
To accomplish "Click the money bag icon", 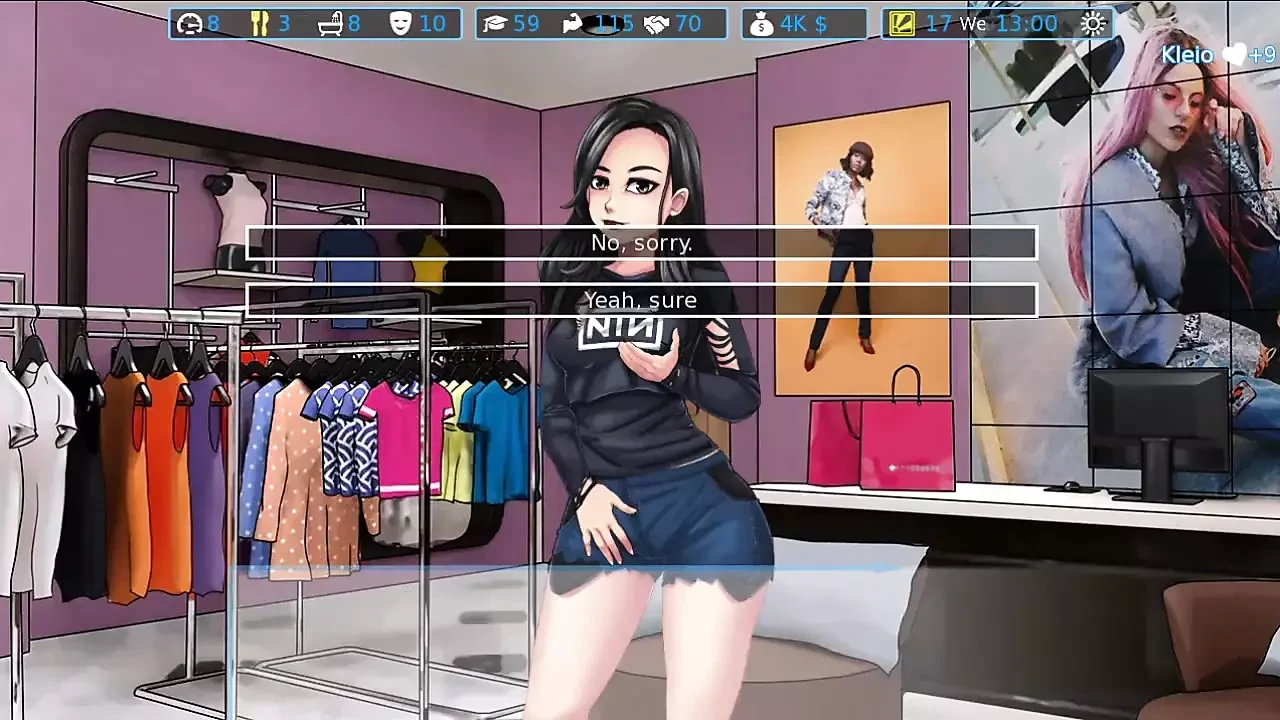I will click(763, 23).
